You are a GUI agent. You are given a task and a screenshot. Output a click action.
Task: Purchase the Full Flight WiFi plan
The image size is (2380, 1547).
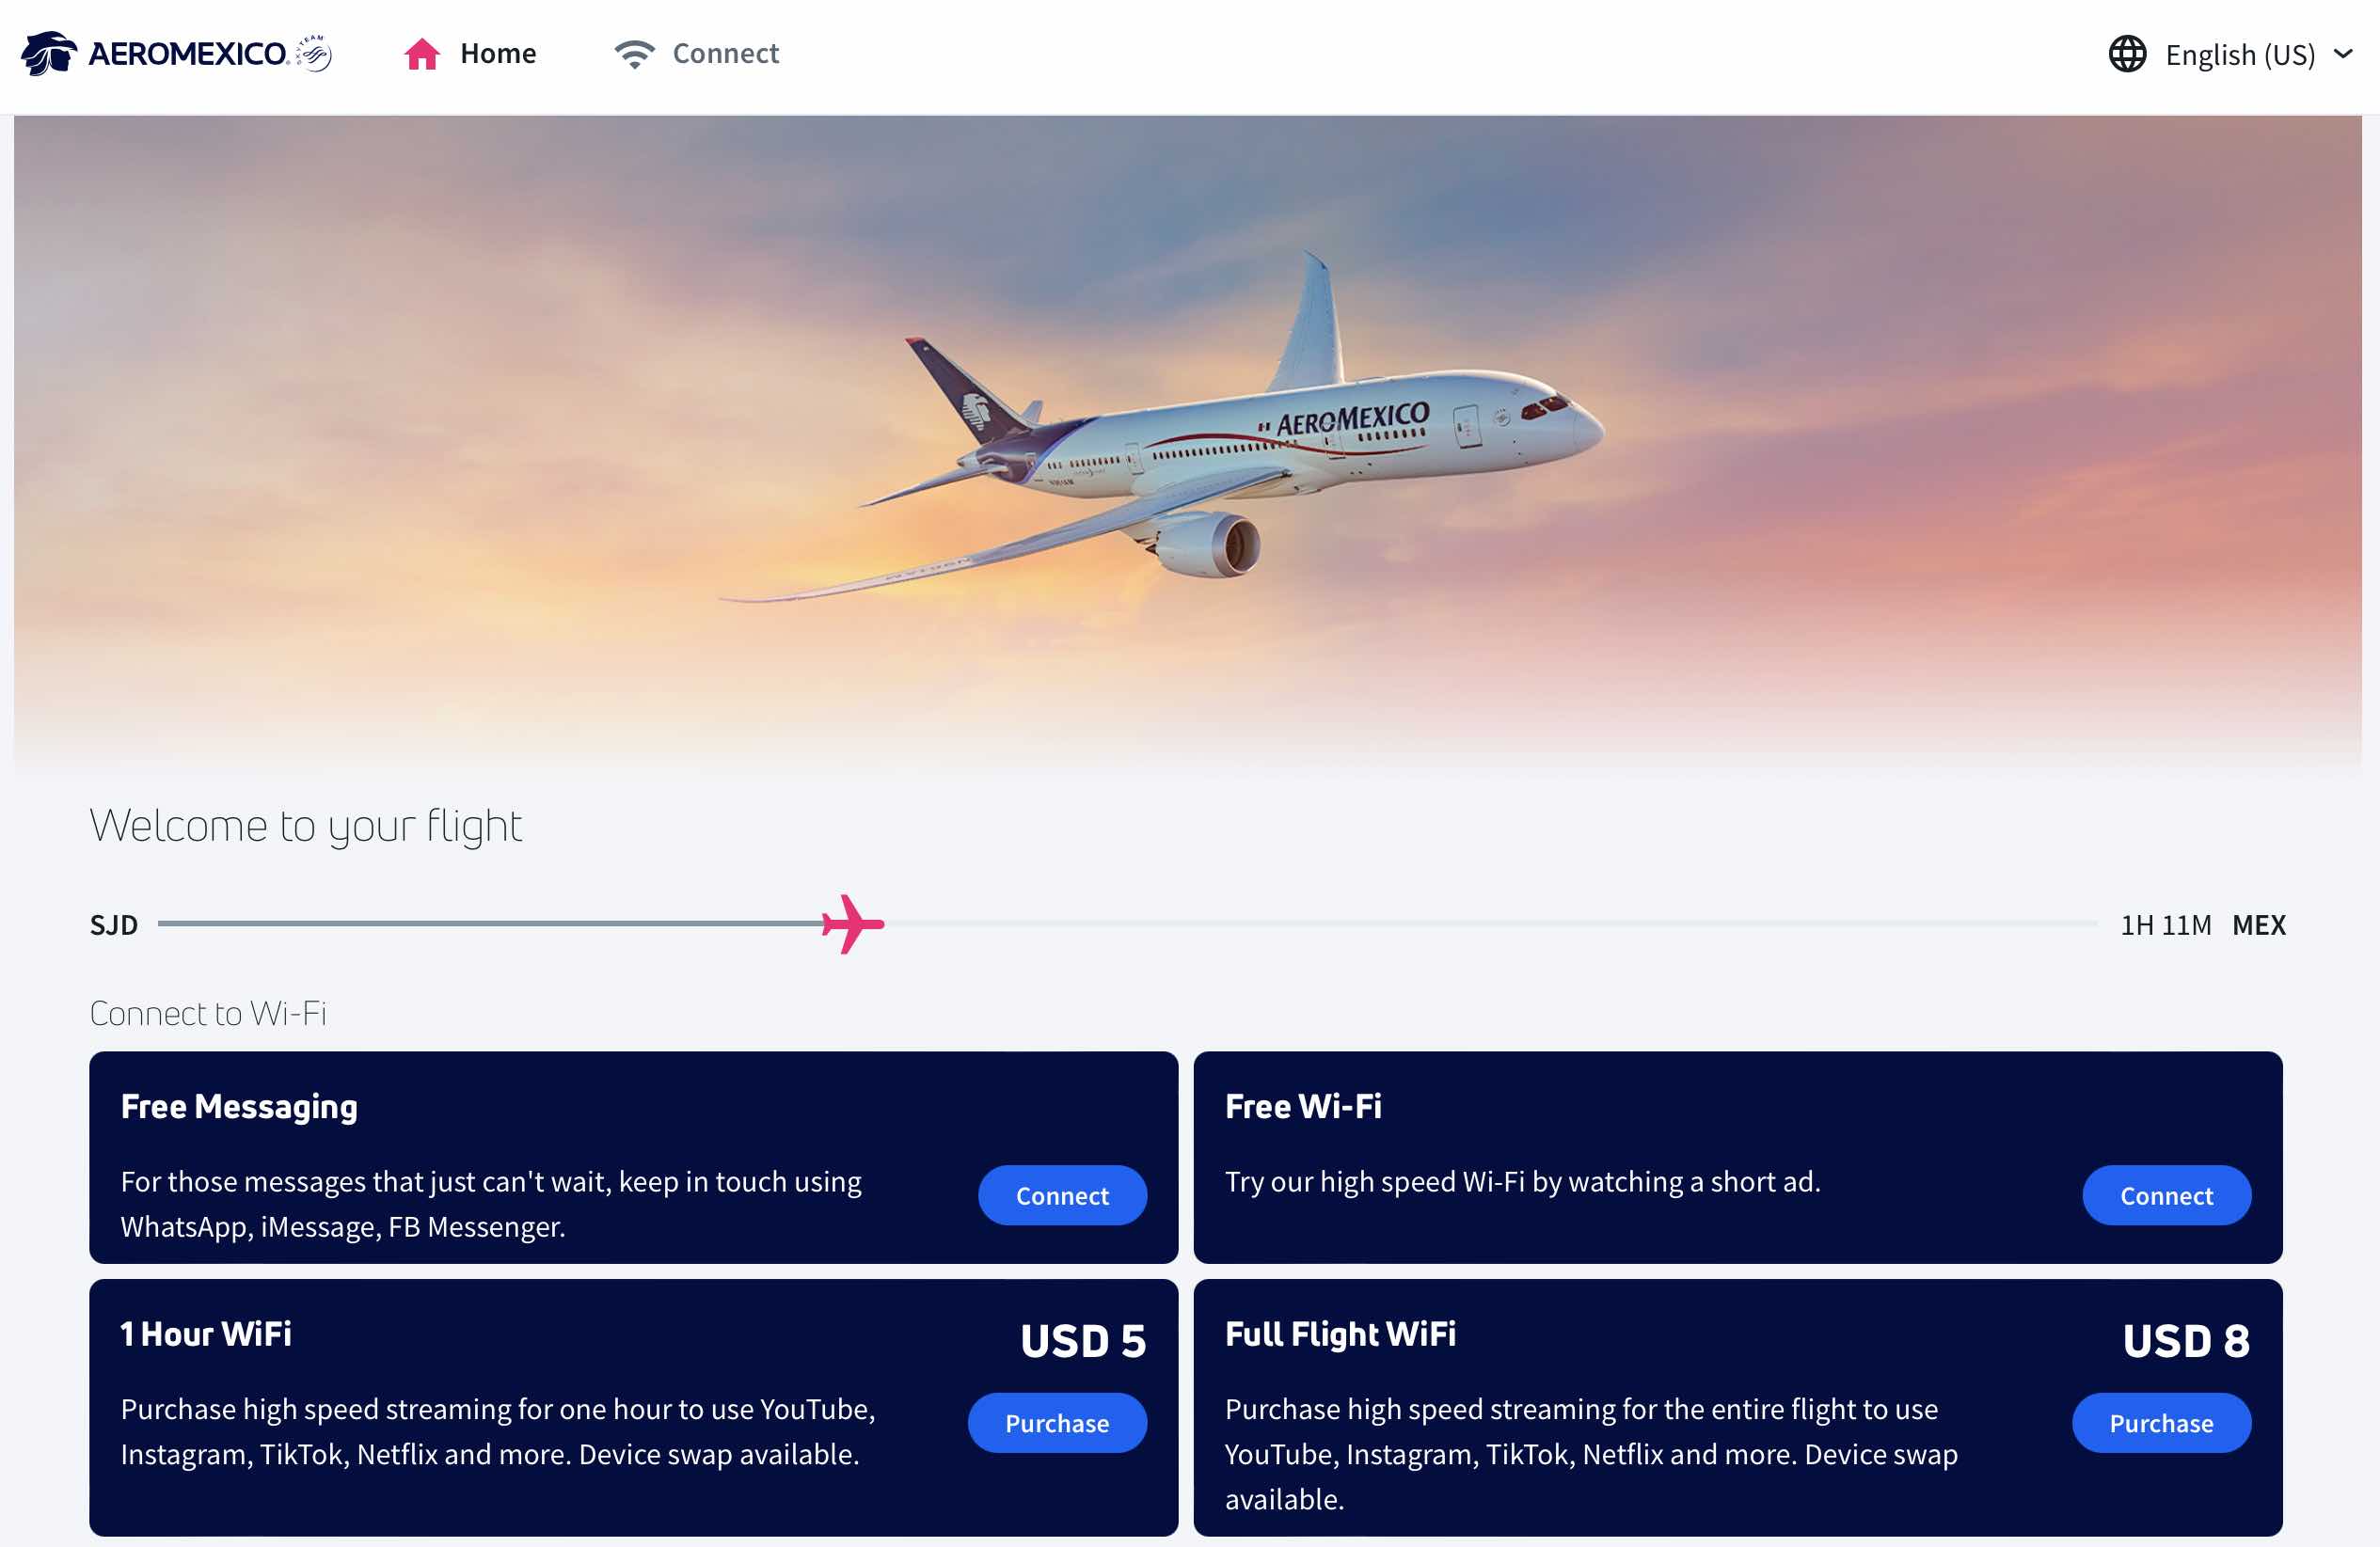click(2160, 1422)
